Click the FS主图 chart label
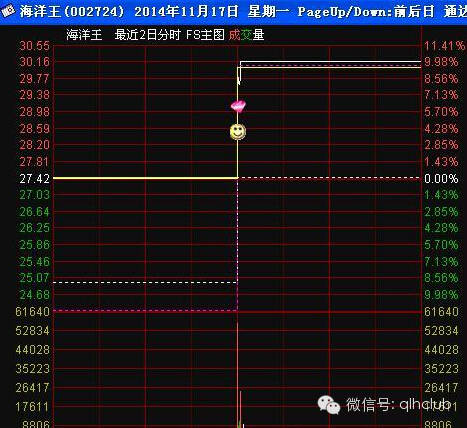The height and width of the screenshot is (428, 467). pos(205,35)
